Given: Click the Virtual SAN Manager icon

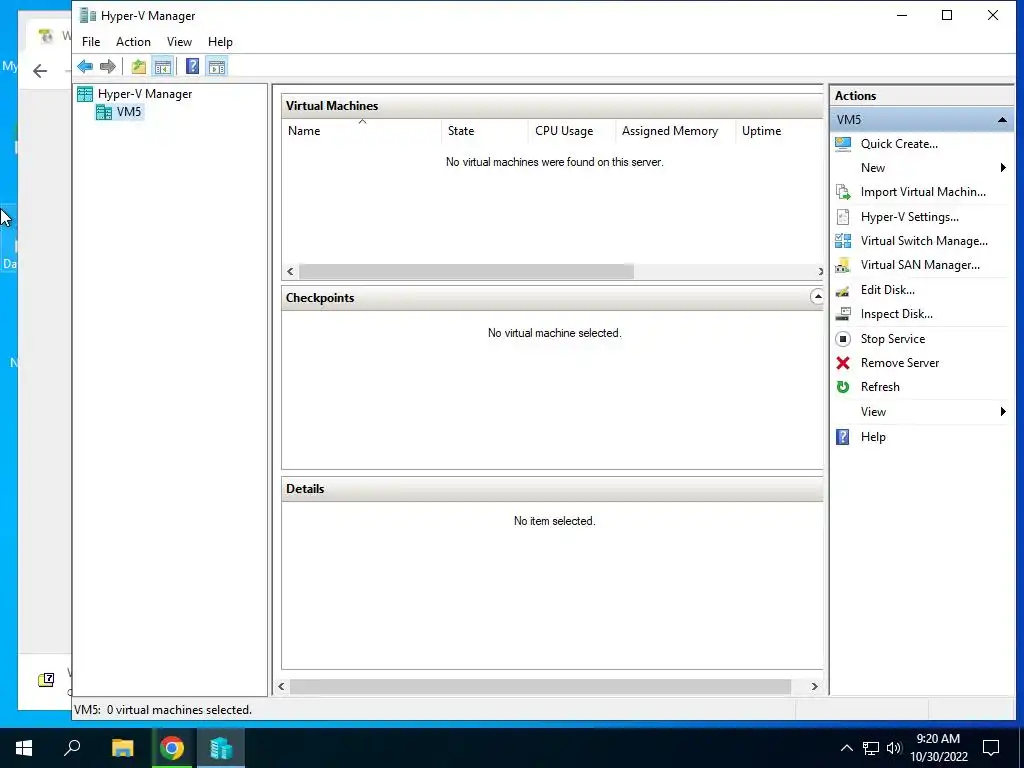Looking at the screenshot, I should [x=843, y=265].
